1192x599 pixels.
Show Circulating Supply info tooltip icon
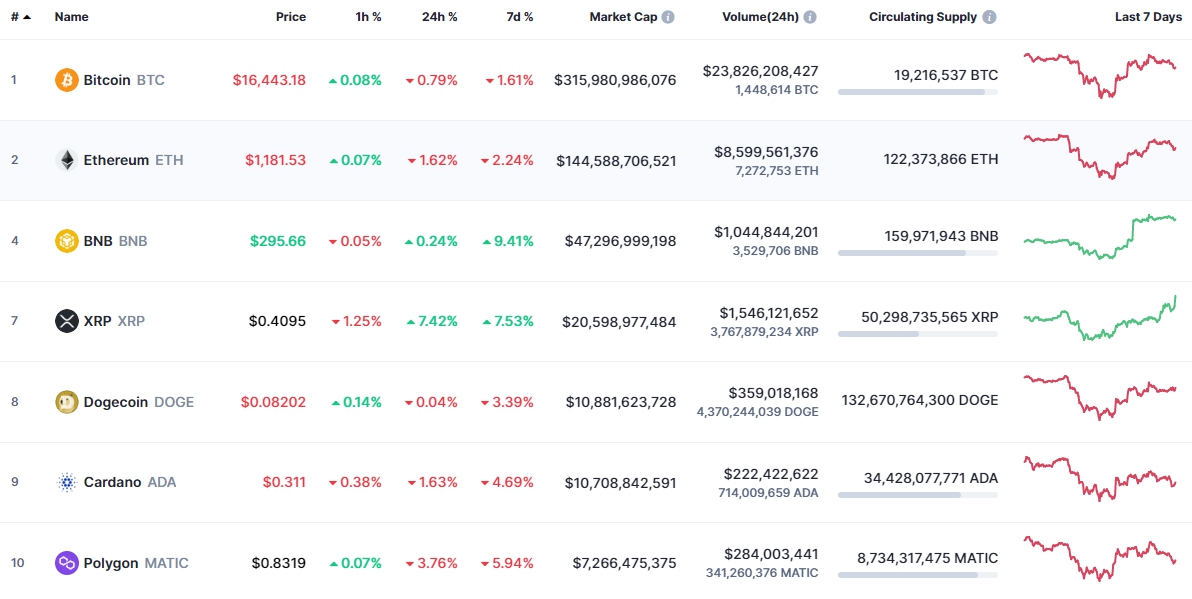[x=989, y=17]
